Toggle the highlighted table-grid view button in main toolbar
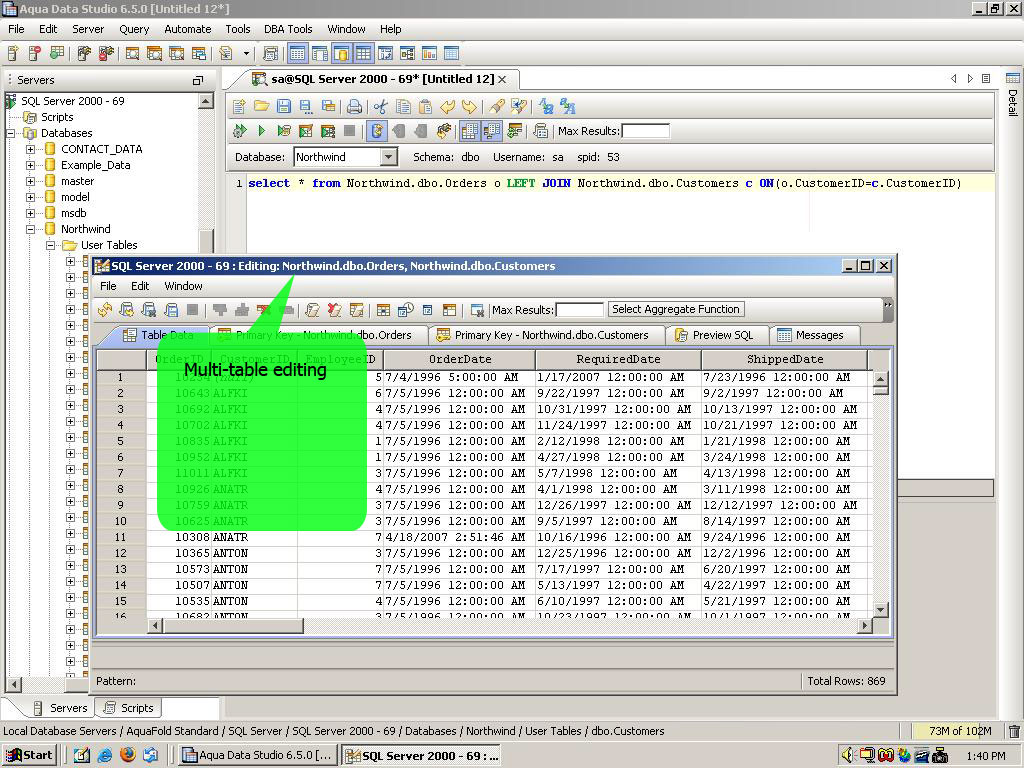The height and width of the screenshot is (768, 1024). (x=363, y=54)
